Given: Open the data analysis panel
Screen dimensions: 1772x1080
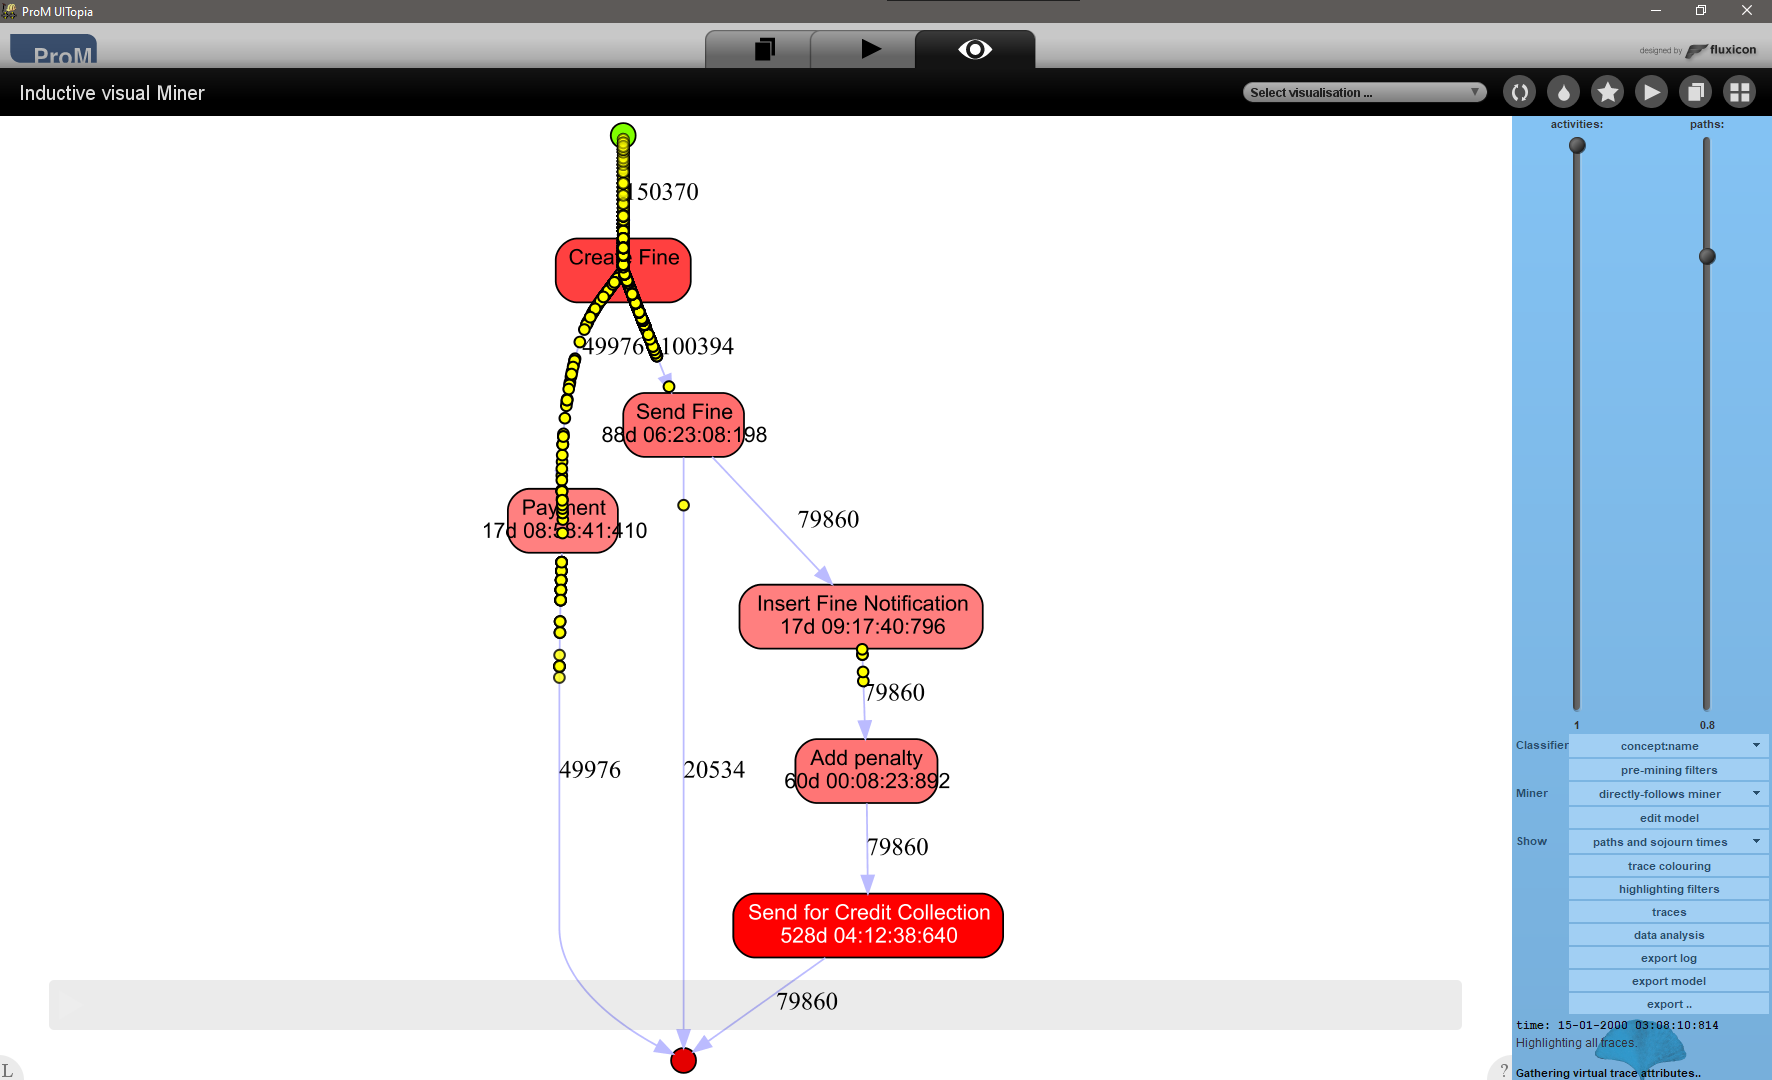Looking at the screenshot, I should (1668, 934).
